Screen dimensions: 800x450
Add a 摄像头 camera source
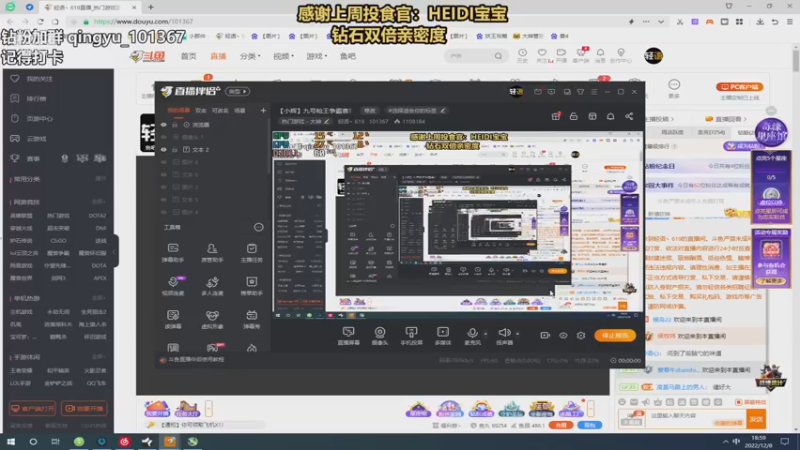380,336
